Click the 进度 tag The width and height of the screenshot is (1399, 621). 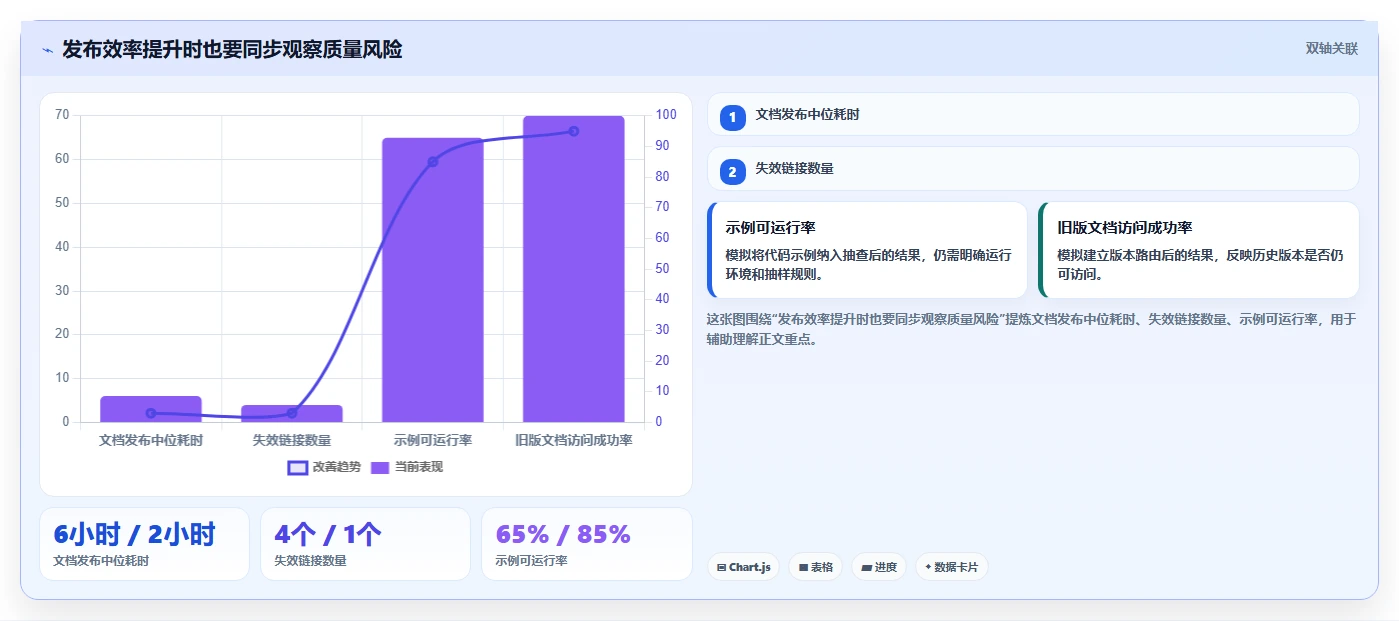[878, 567]
